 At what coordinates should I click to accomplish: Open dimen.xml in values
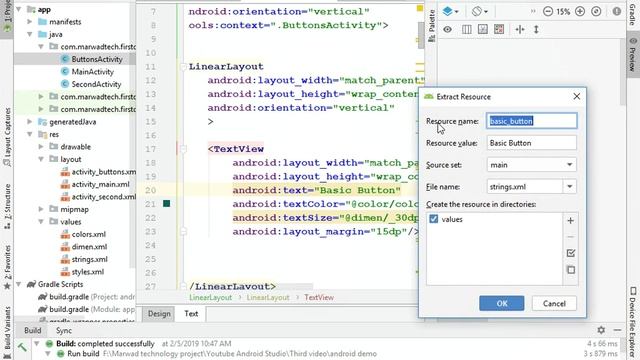89,247
